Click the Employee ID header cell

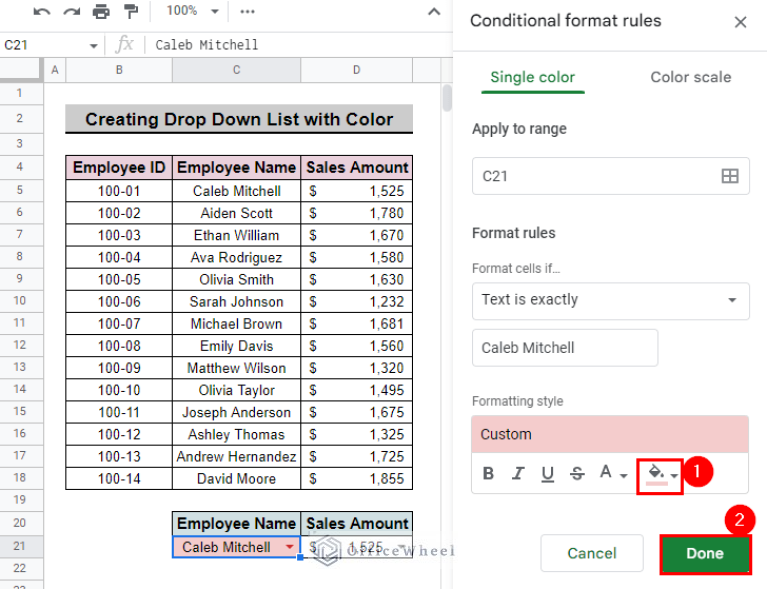click(x=119, y=167)
